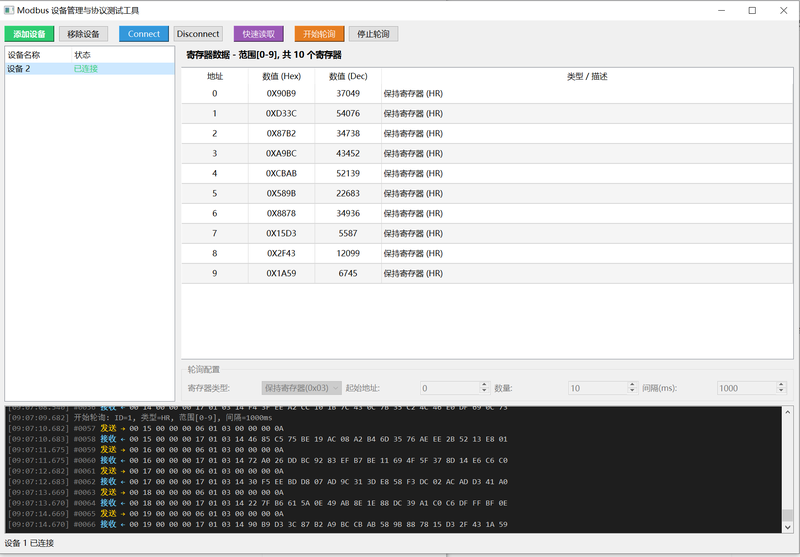Select hex cell 0XA9BC
Screen dimensions: 800x557
(281, 154)
